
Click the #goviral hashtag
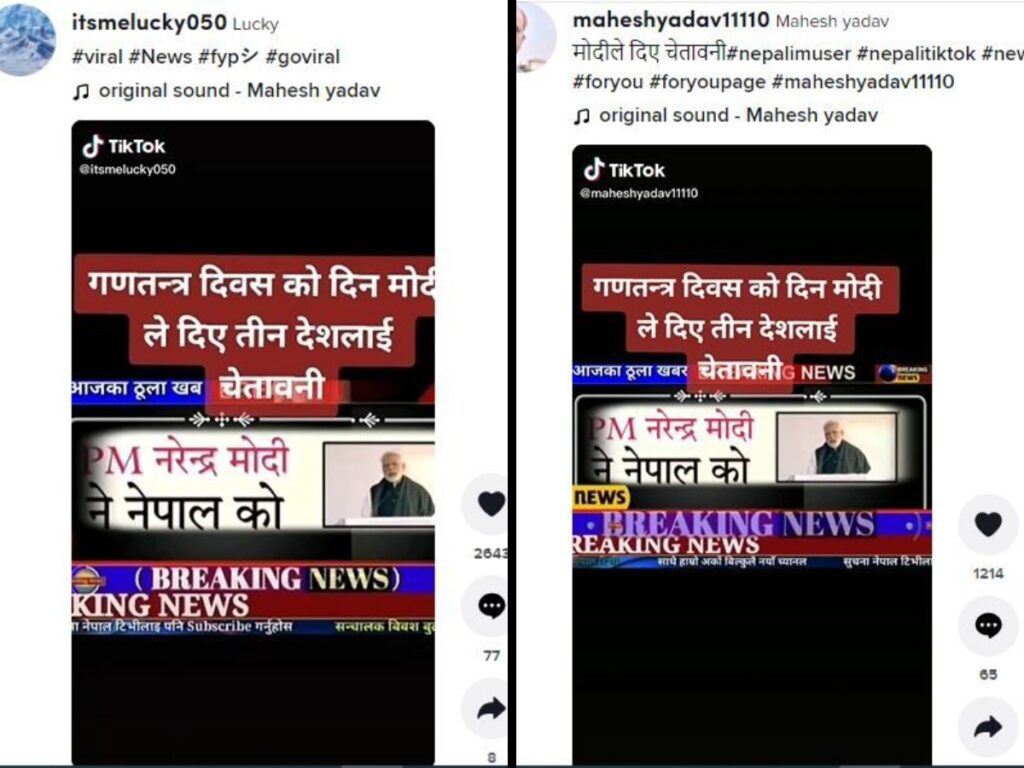pyautogui.click(x=303, y=57)
